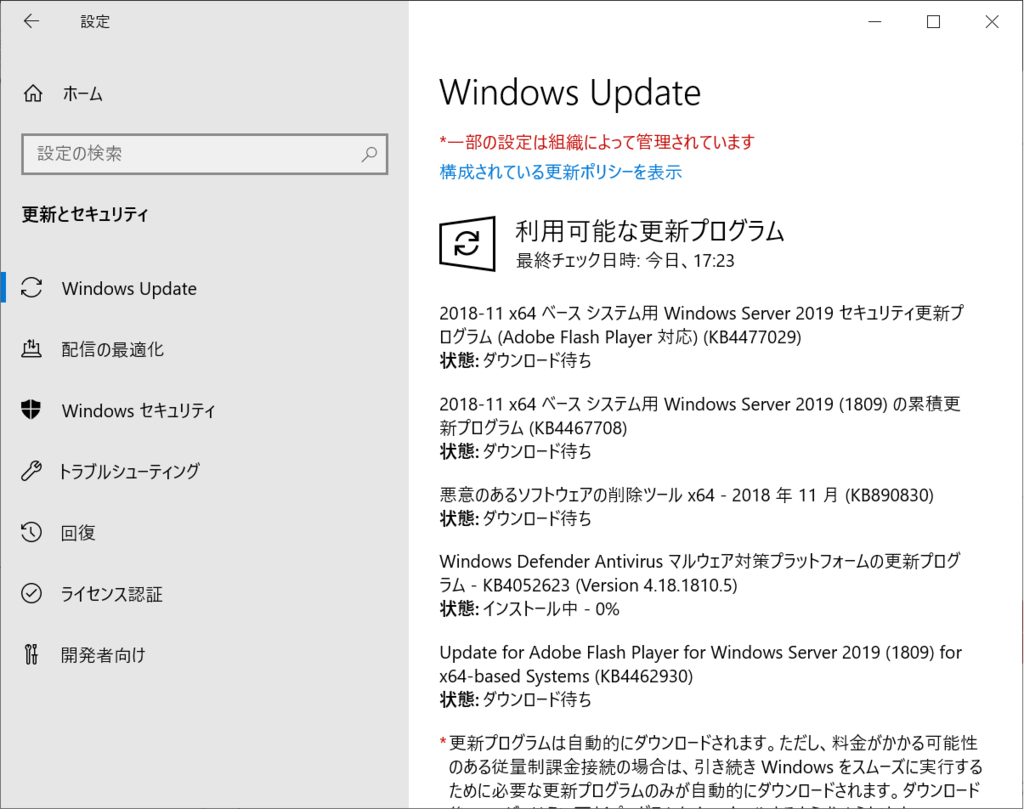Screen dimensions: 1024x809
Task: Click the Windows セキュリティ shield icon
Action: click(x=31, y=410)
